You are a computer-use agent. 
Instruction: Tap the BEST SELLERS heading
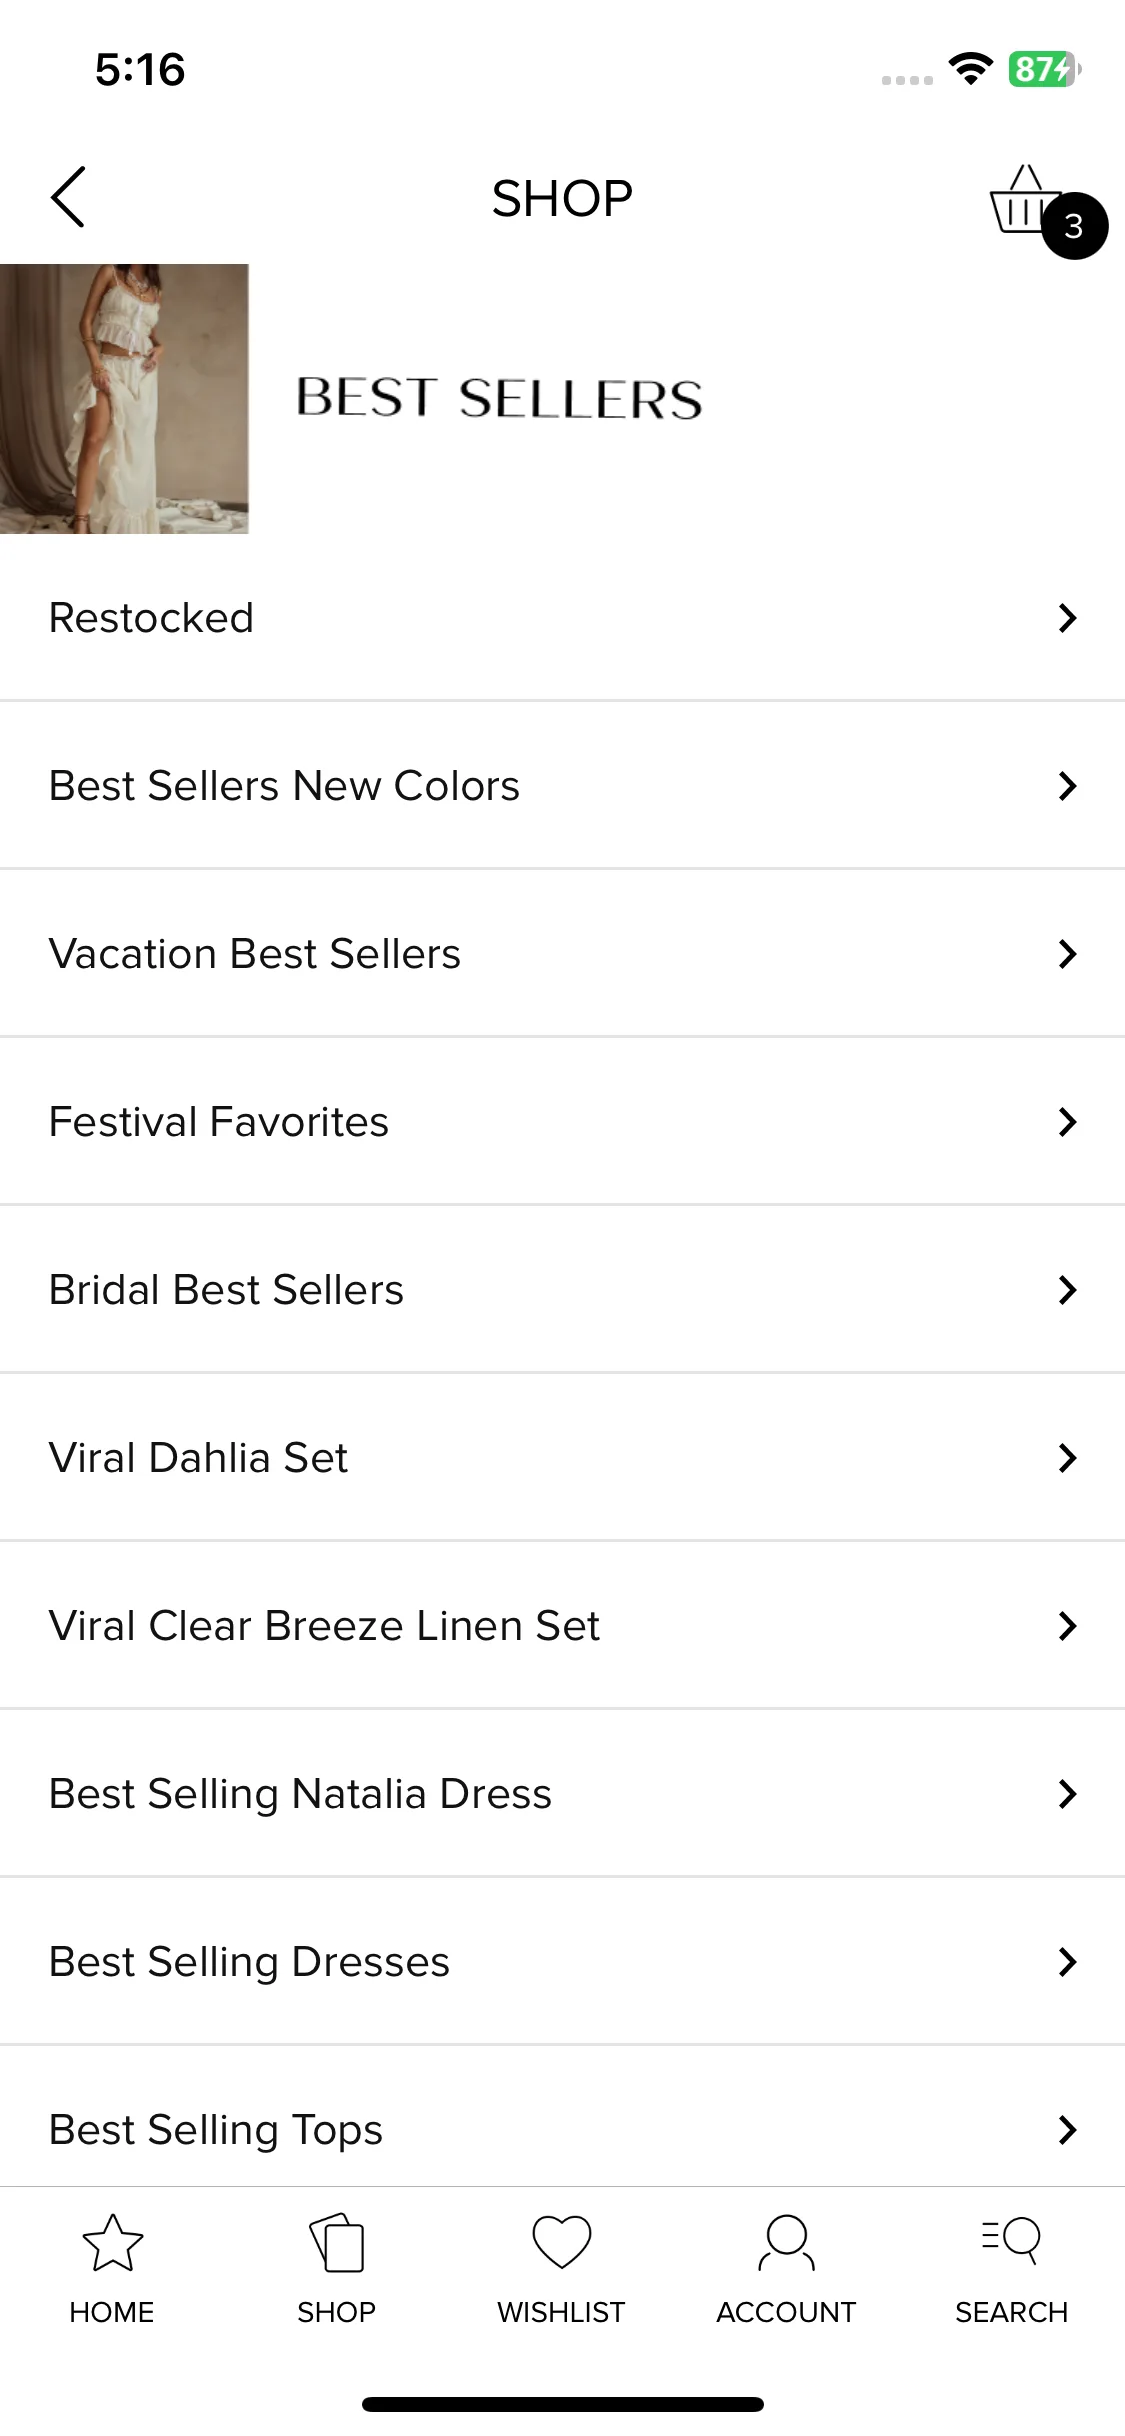tap(499, 398)
